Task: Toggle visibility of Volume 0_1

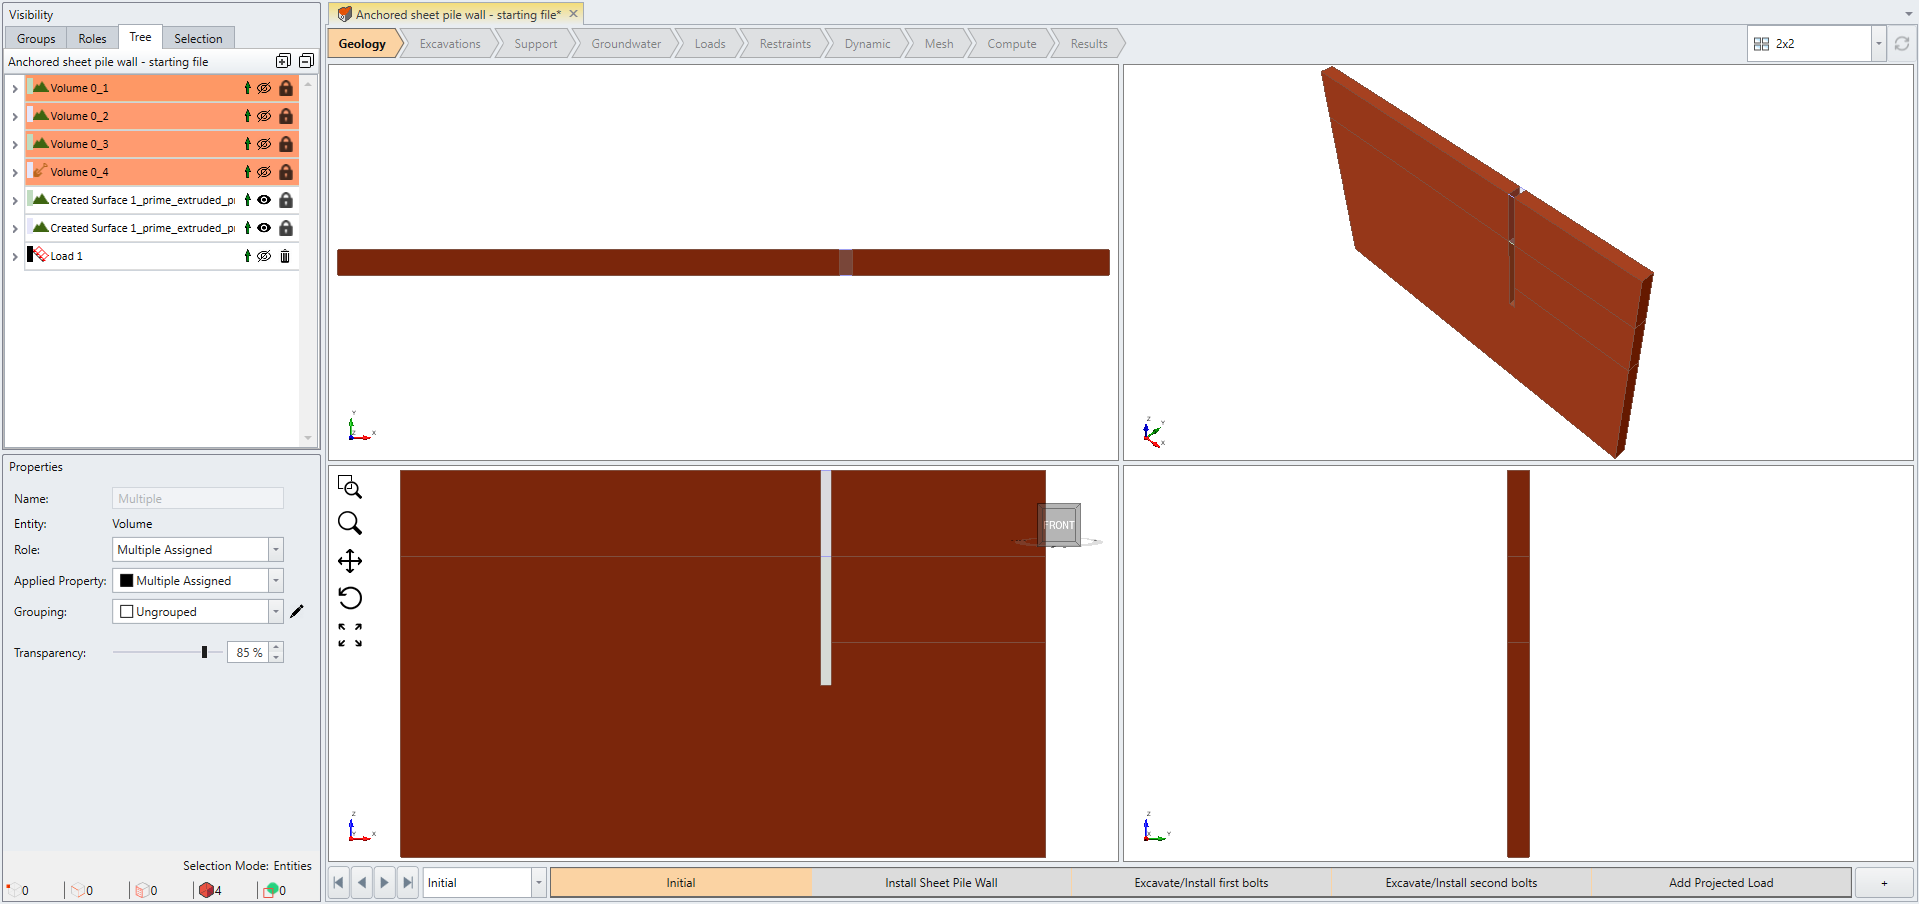Action: (x=264, y=88)
